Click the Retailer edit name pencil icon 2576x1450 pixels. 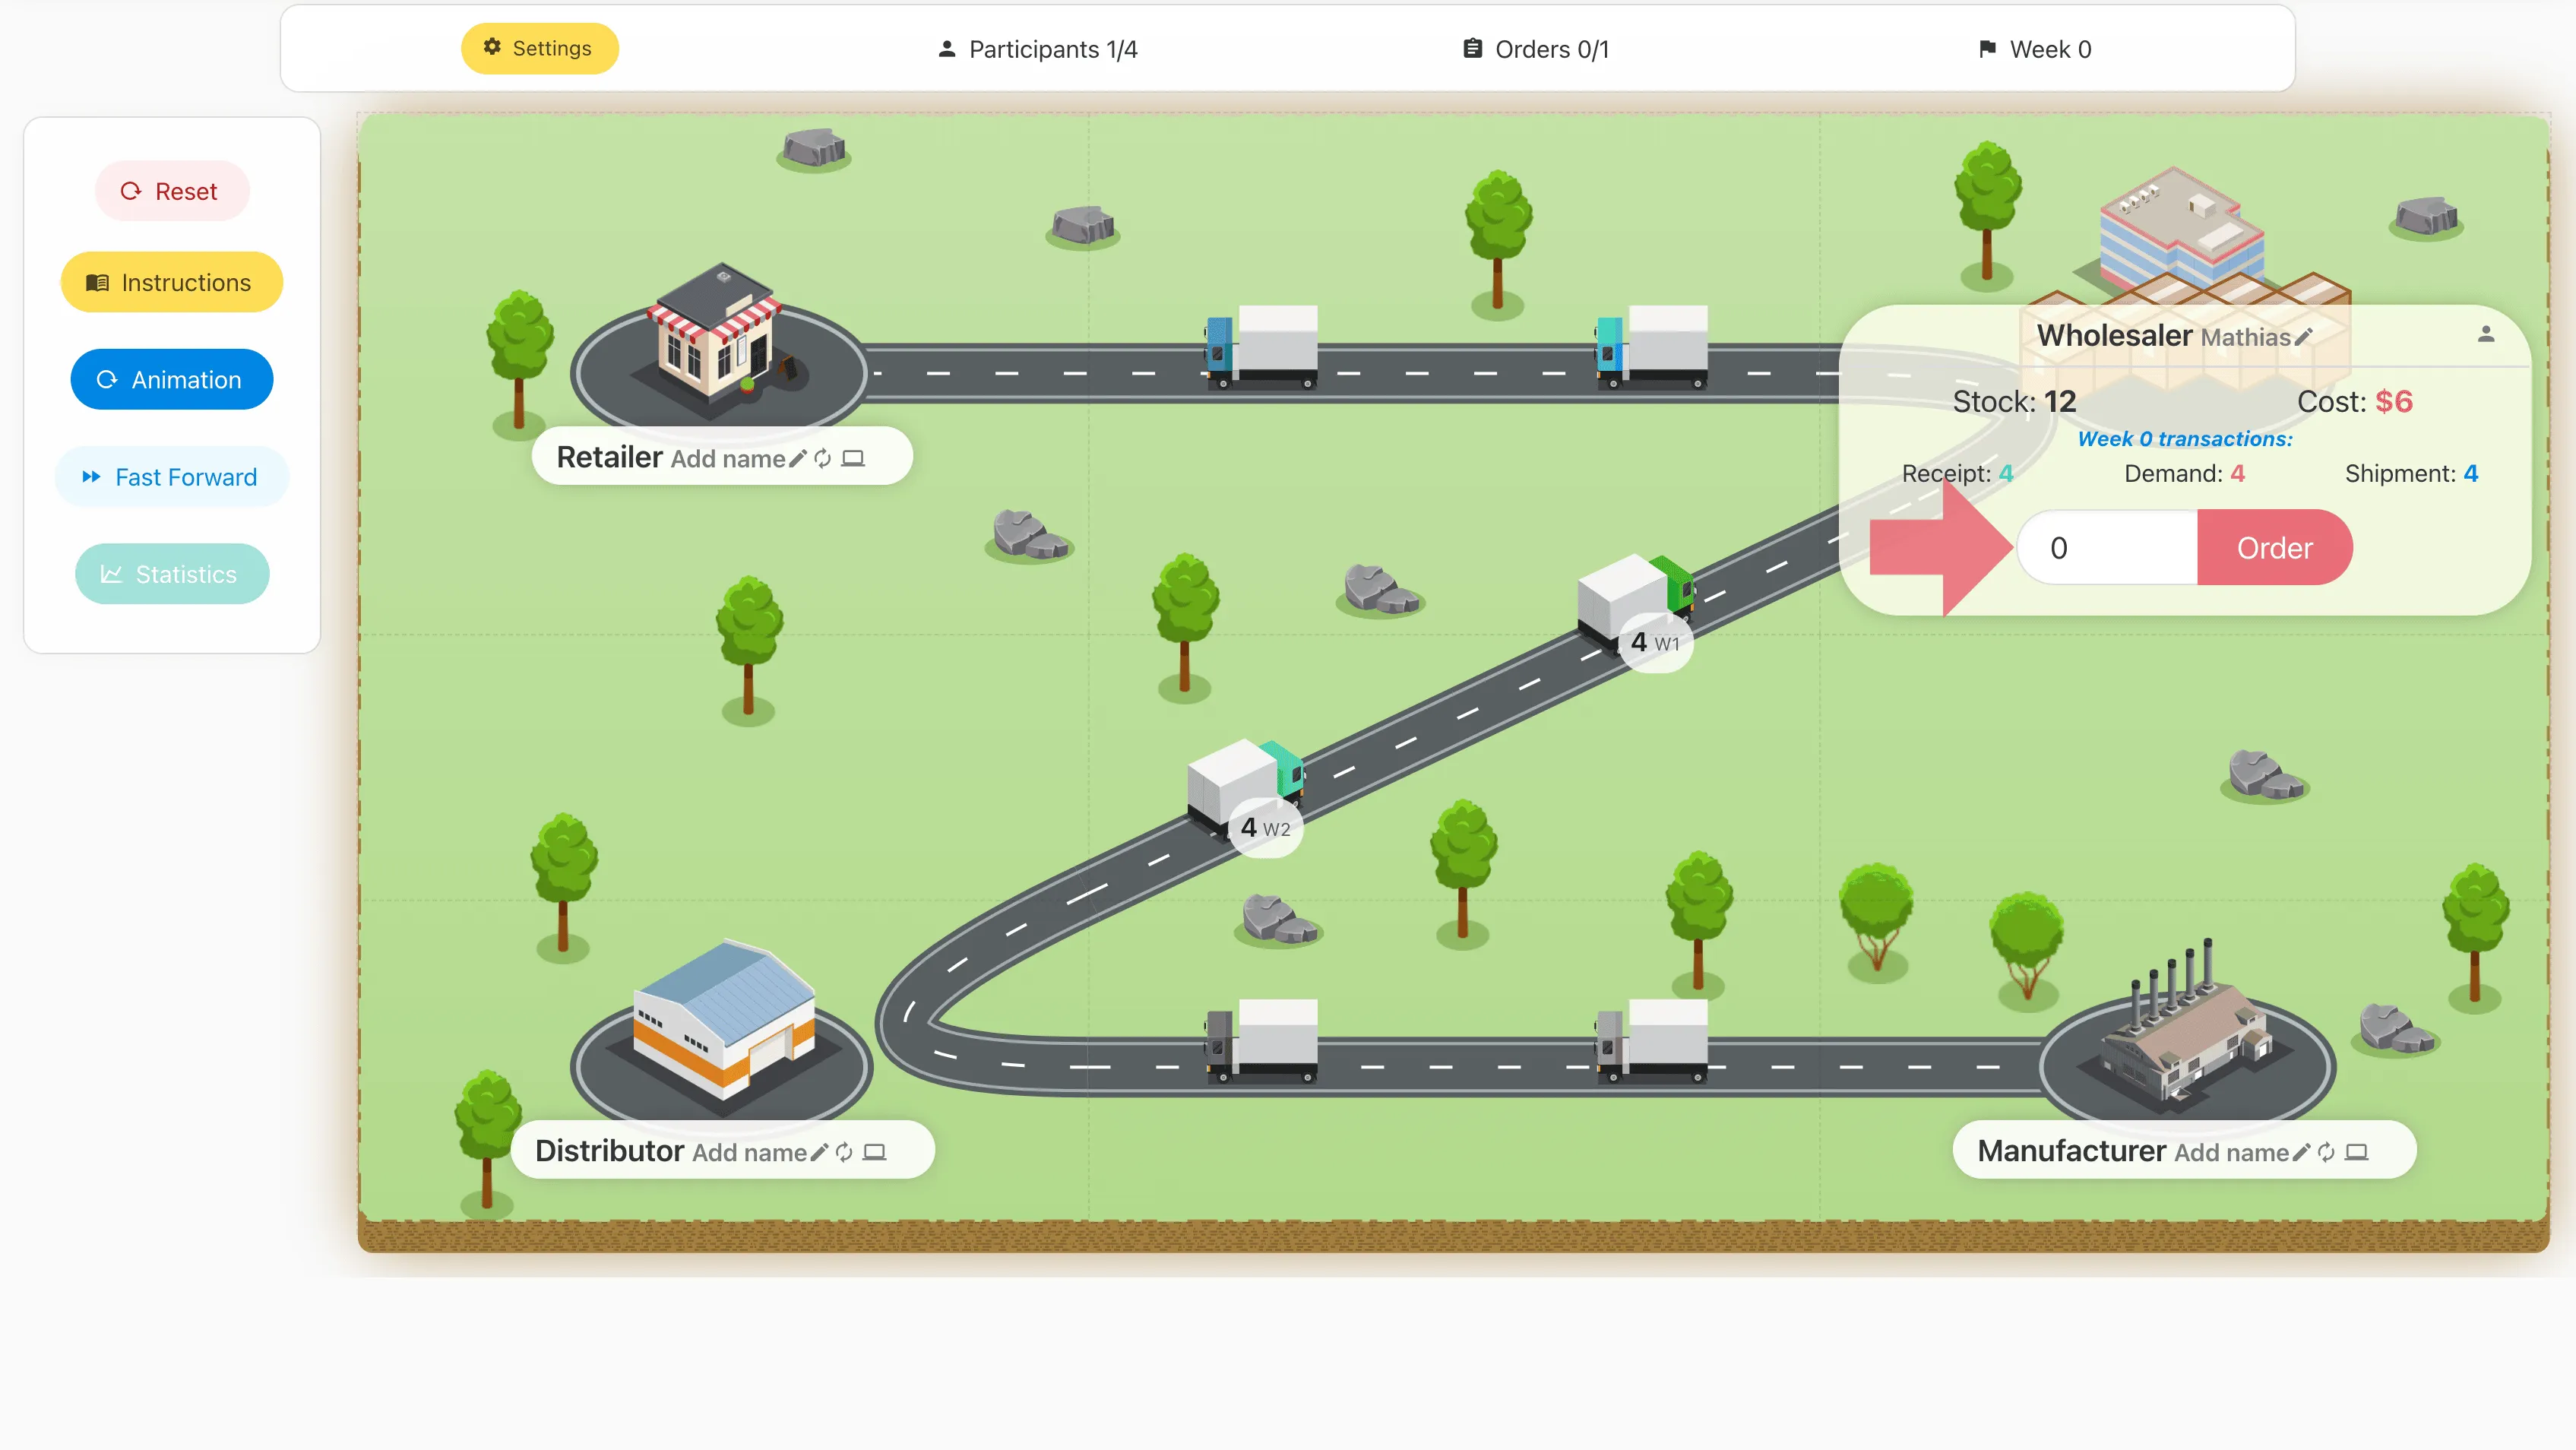click(797, 459)
